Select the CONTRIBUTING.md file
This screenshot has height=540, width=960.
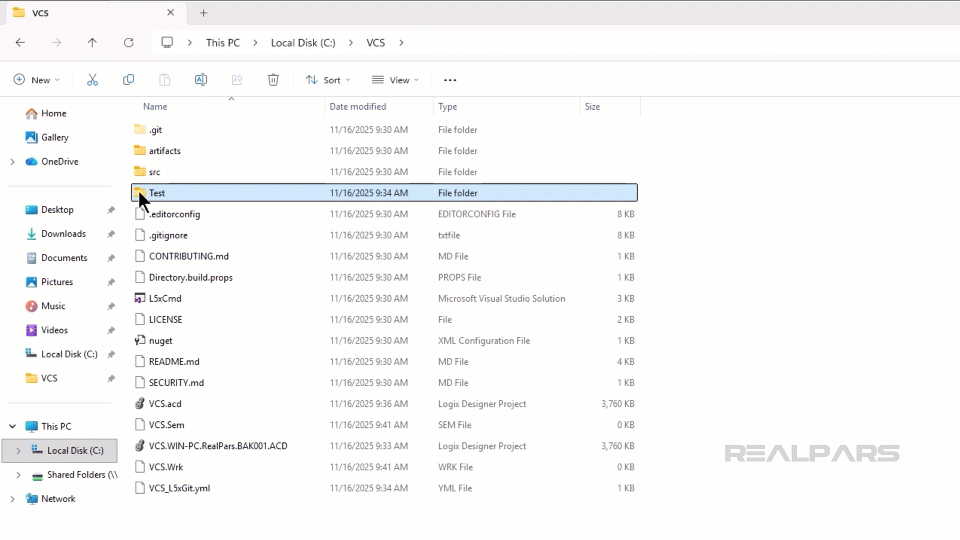pyautogui.click(x=384, y=257)
